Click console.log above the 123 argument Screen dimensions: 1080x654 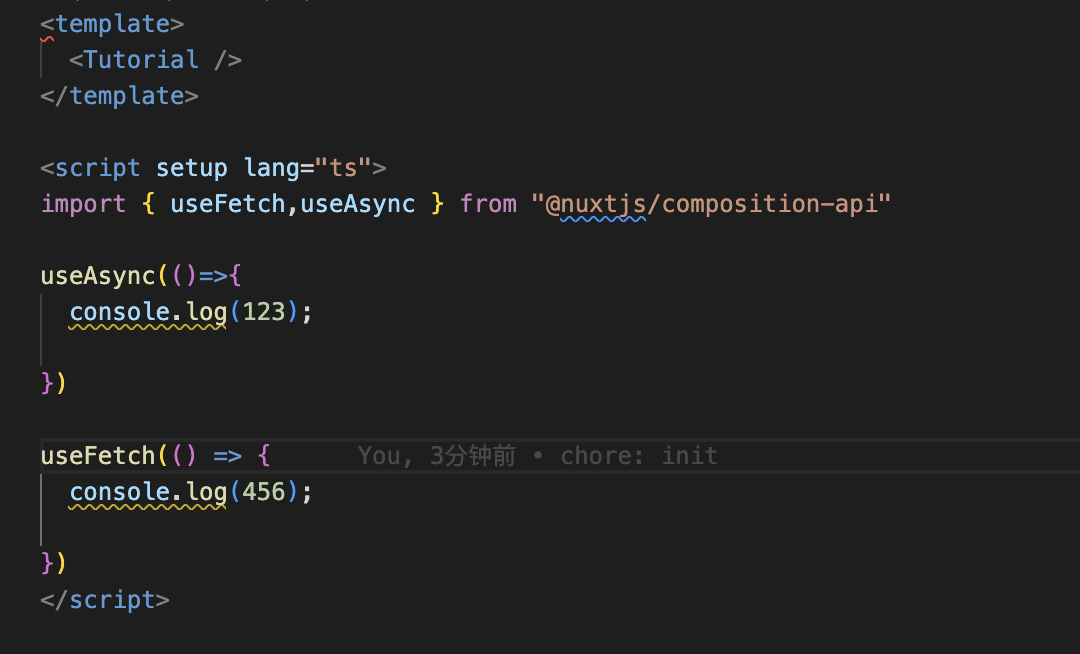148,312
